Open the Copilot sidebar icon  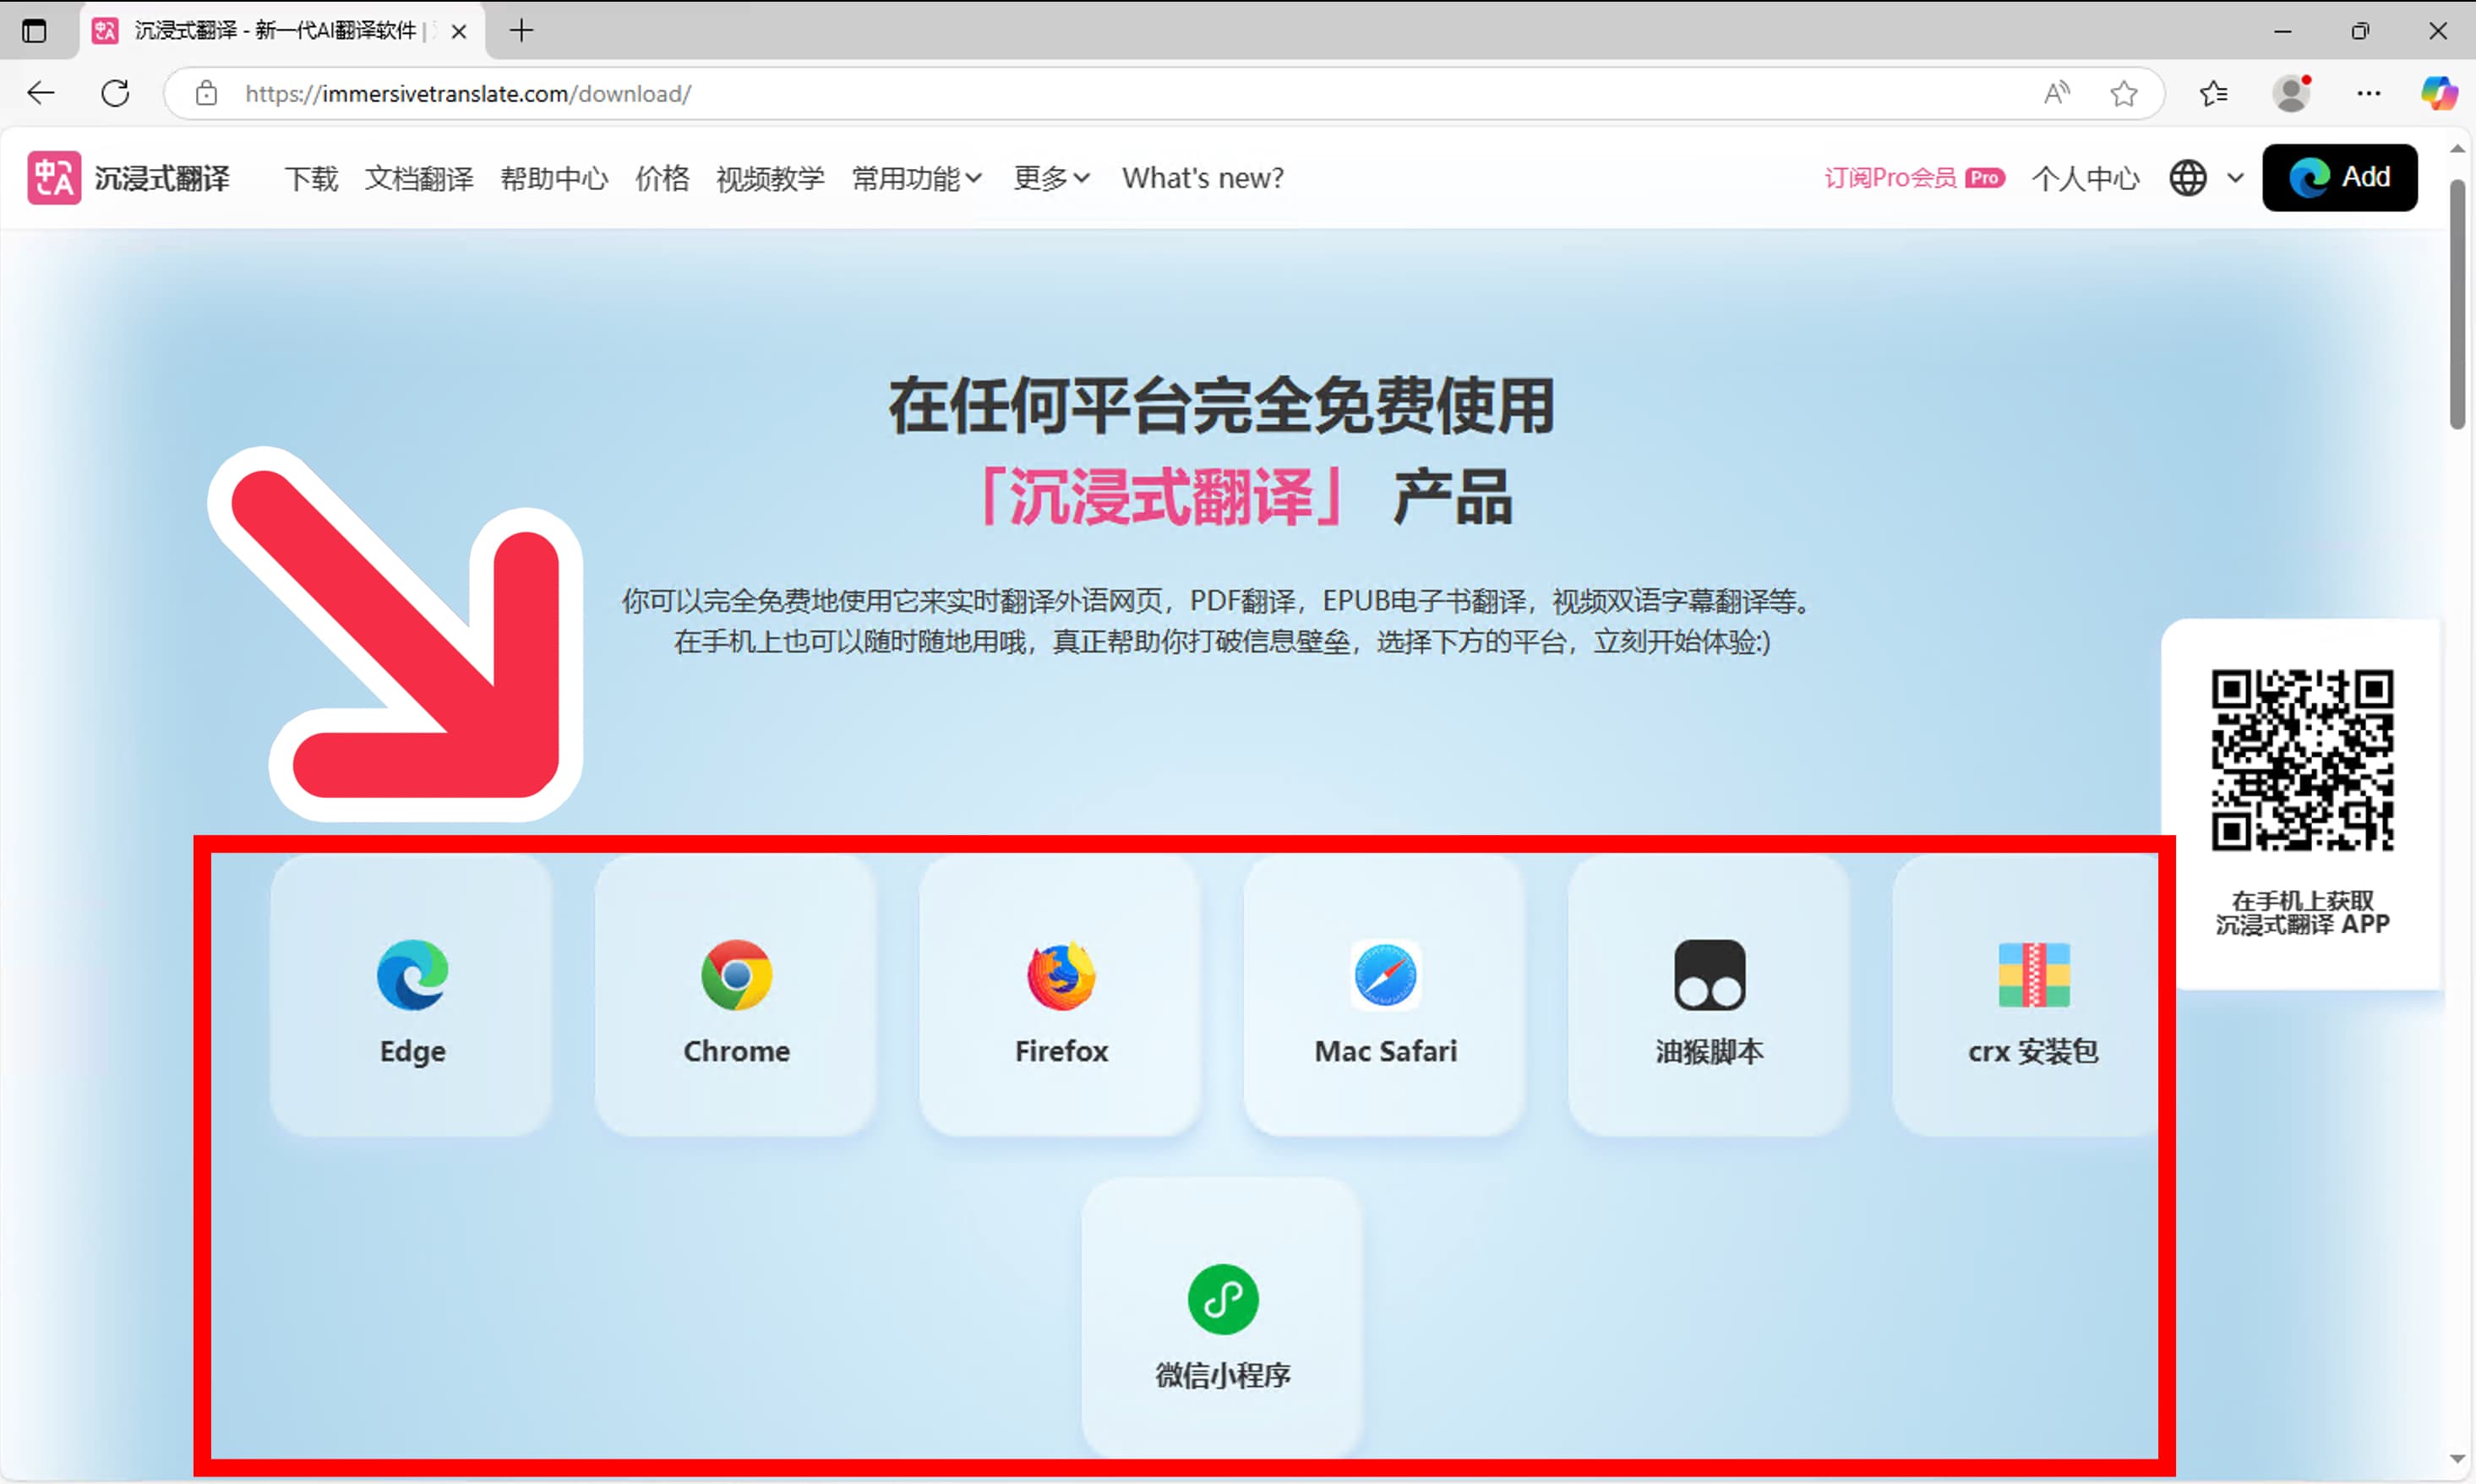click(x=2438, y=93)
